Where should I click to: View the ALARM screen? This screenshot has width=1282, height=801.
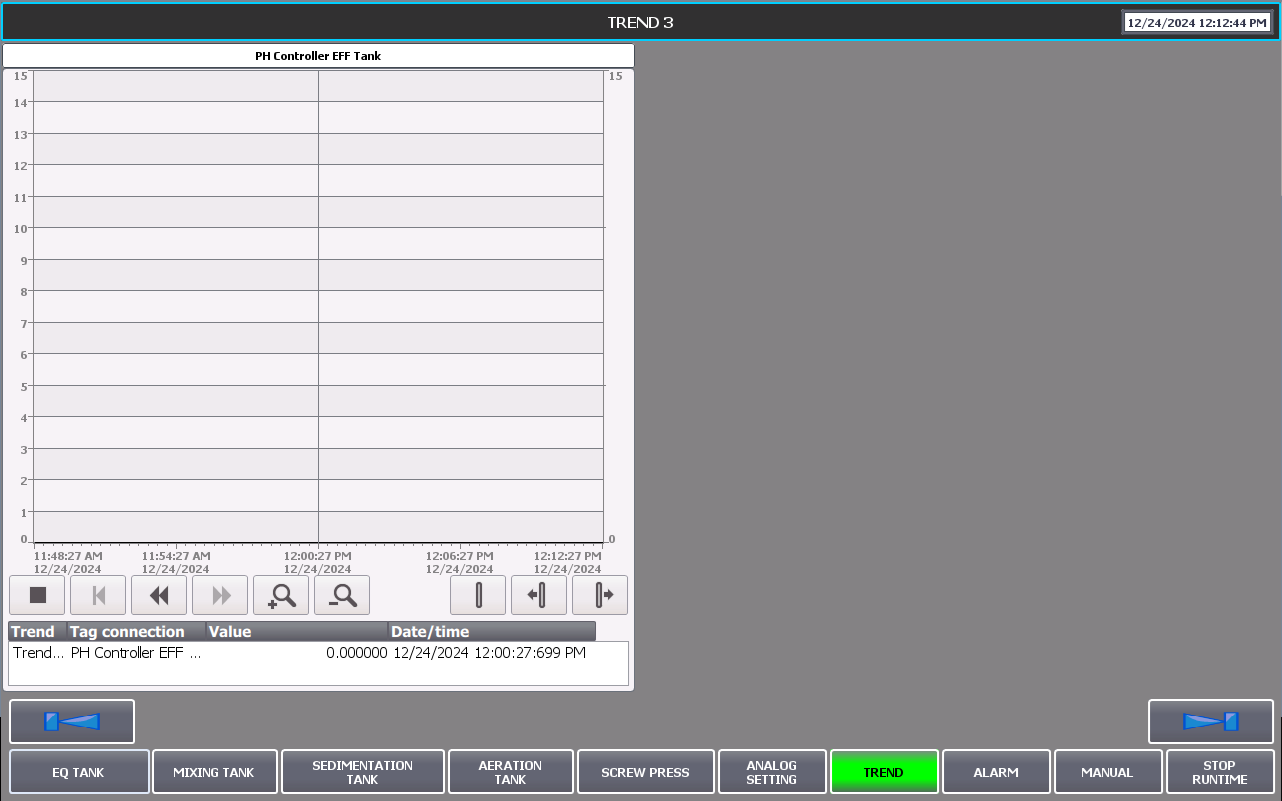996,772
